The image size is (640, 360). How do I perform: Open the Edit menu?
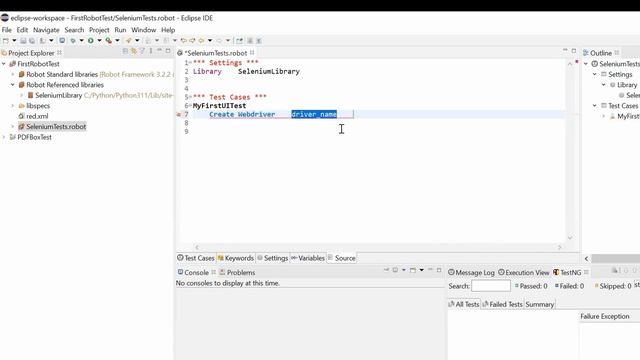point(22,30)
